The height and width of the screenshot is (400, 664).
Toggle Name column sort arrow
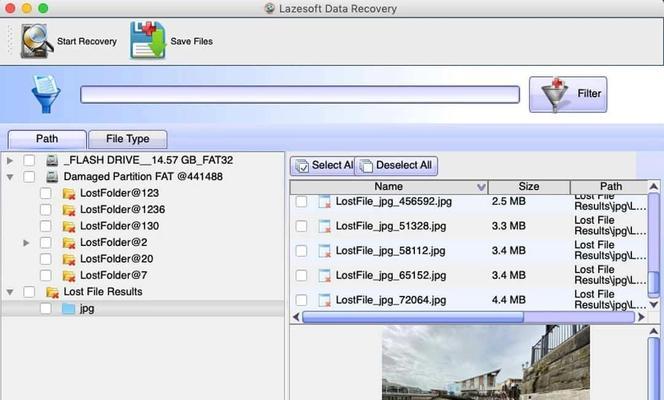coord(481,187)
